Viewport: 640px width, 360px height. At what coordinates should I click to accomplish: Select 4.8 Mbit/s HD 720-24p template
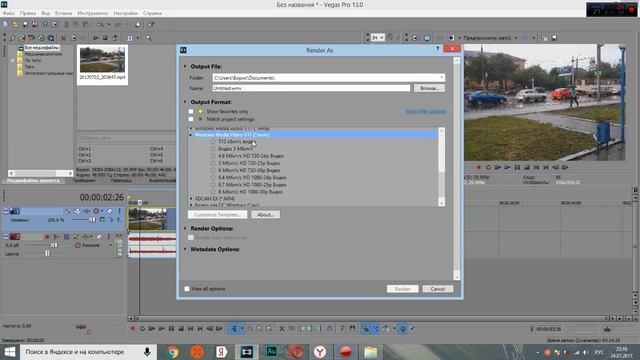251,156
